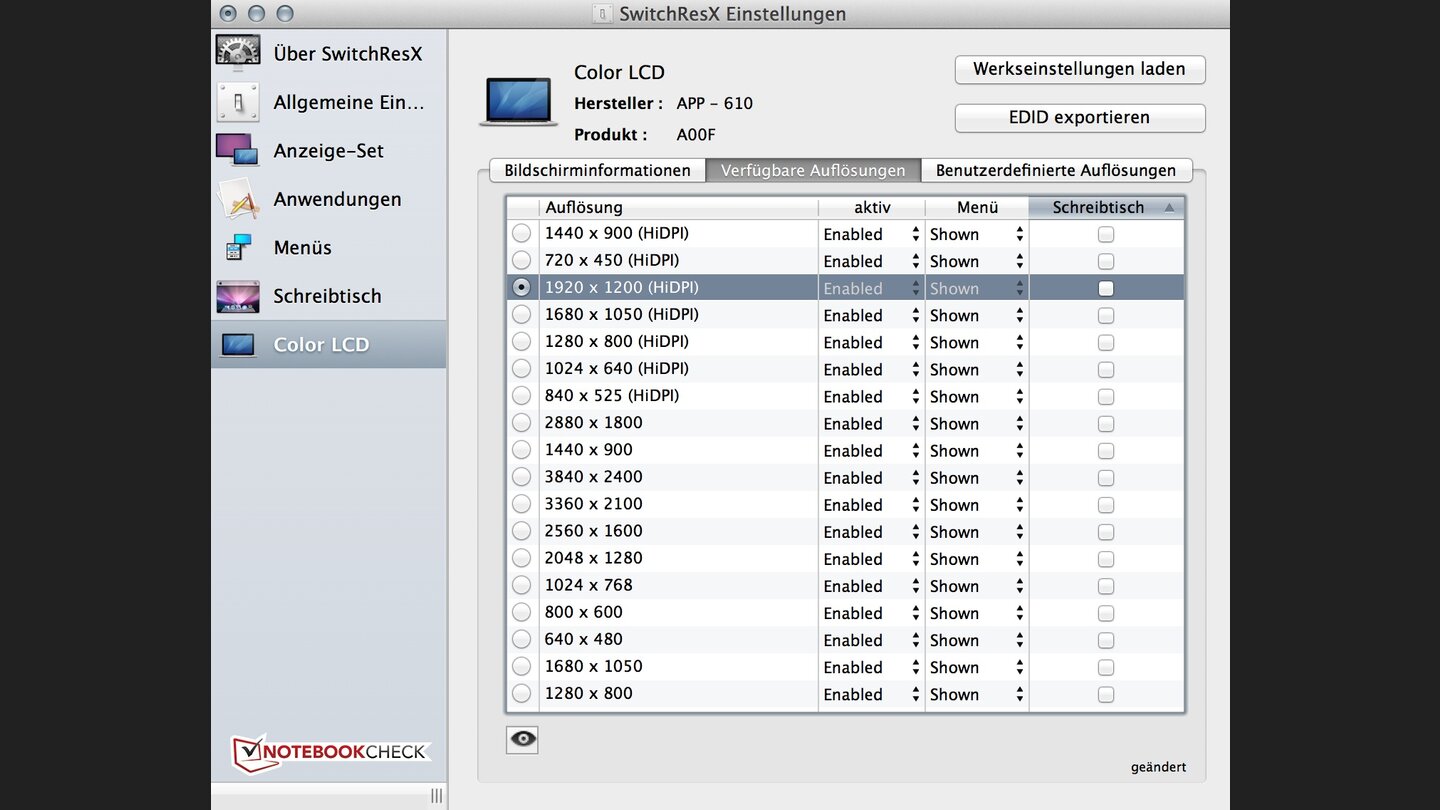
Task: Click the Anwendungen sidebar icon
Action: click(238, 199)
